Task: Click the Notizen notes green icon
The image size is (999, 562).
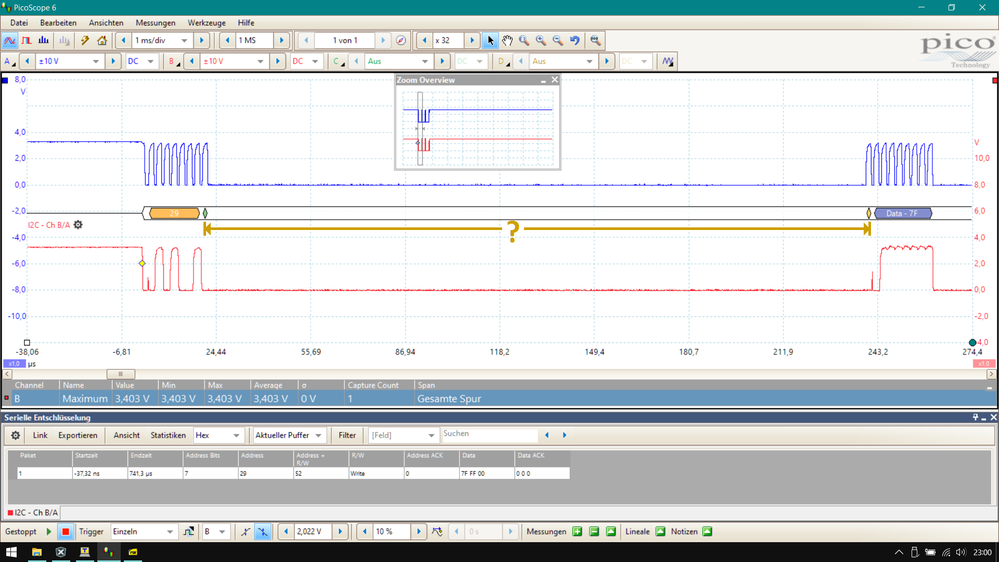Action: pos(707,531)
